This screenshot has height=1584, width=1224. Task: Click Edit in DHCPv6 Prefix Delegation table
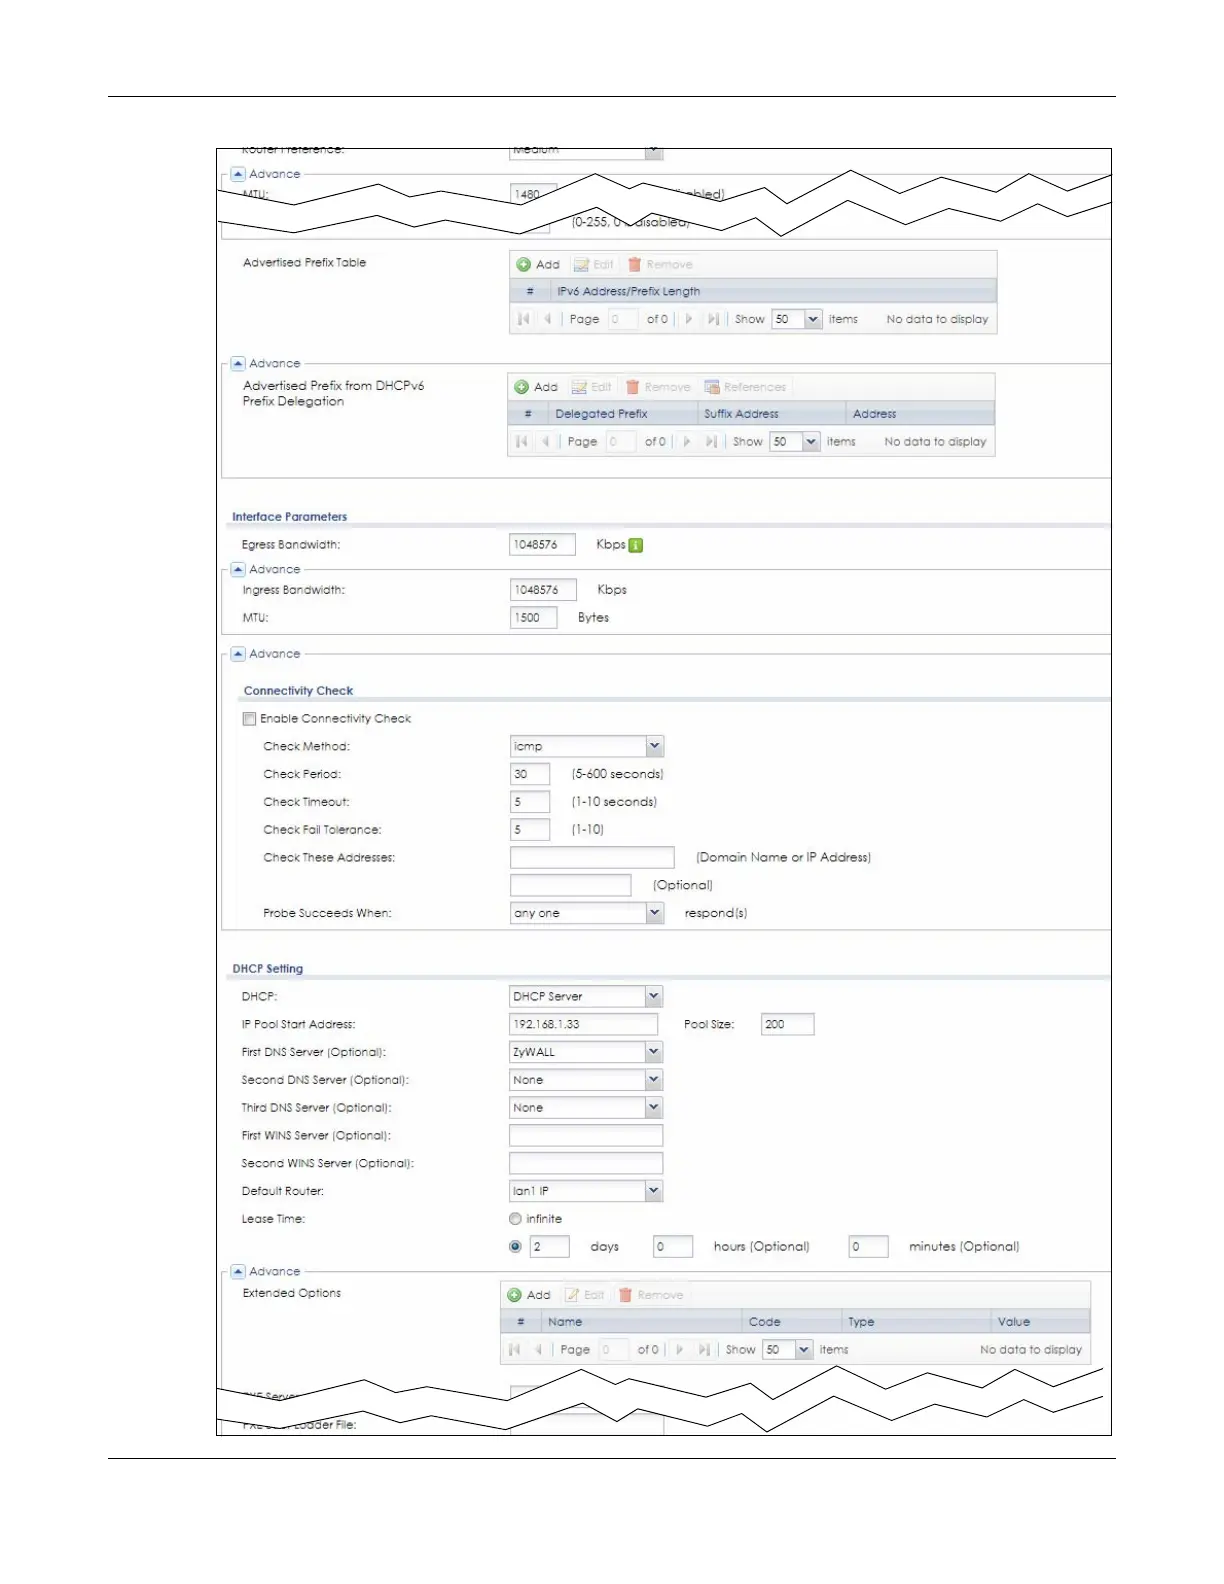(x=591, y=387)
